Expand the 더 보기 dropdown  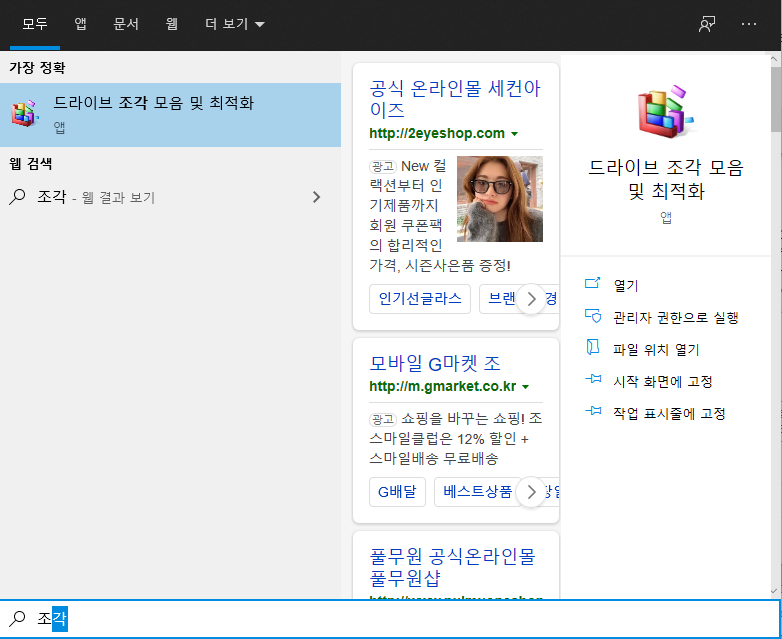pyautogui.click(x=235, y=24)
